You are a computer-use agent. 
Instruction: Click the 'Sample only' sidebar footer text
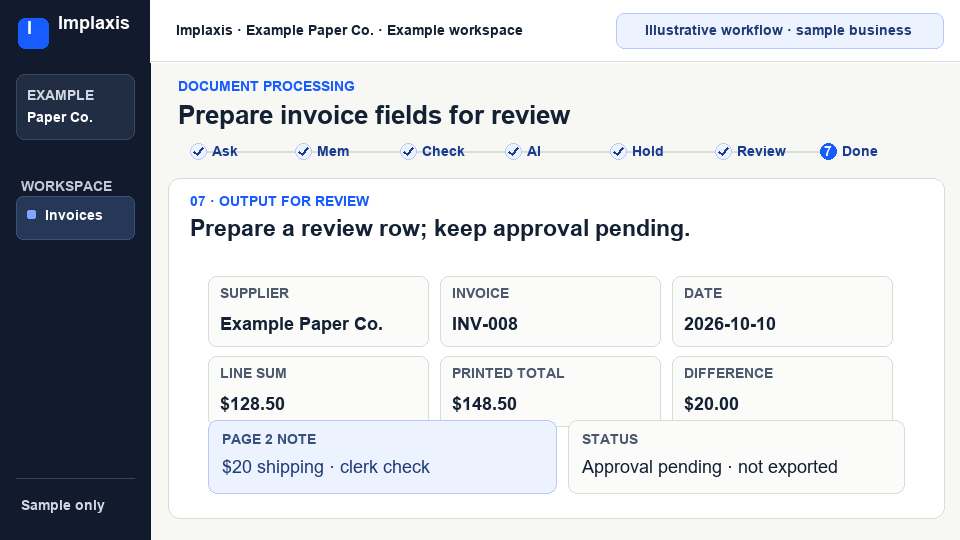pyautogui.click(x=63, y=506)
